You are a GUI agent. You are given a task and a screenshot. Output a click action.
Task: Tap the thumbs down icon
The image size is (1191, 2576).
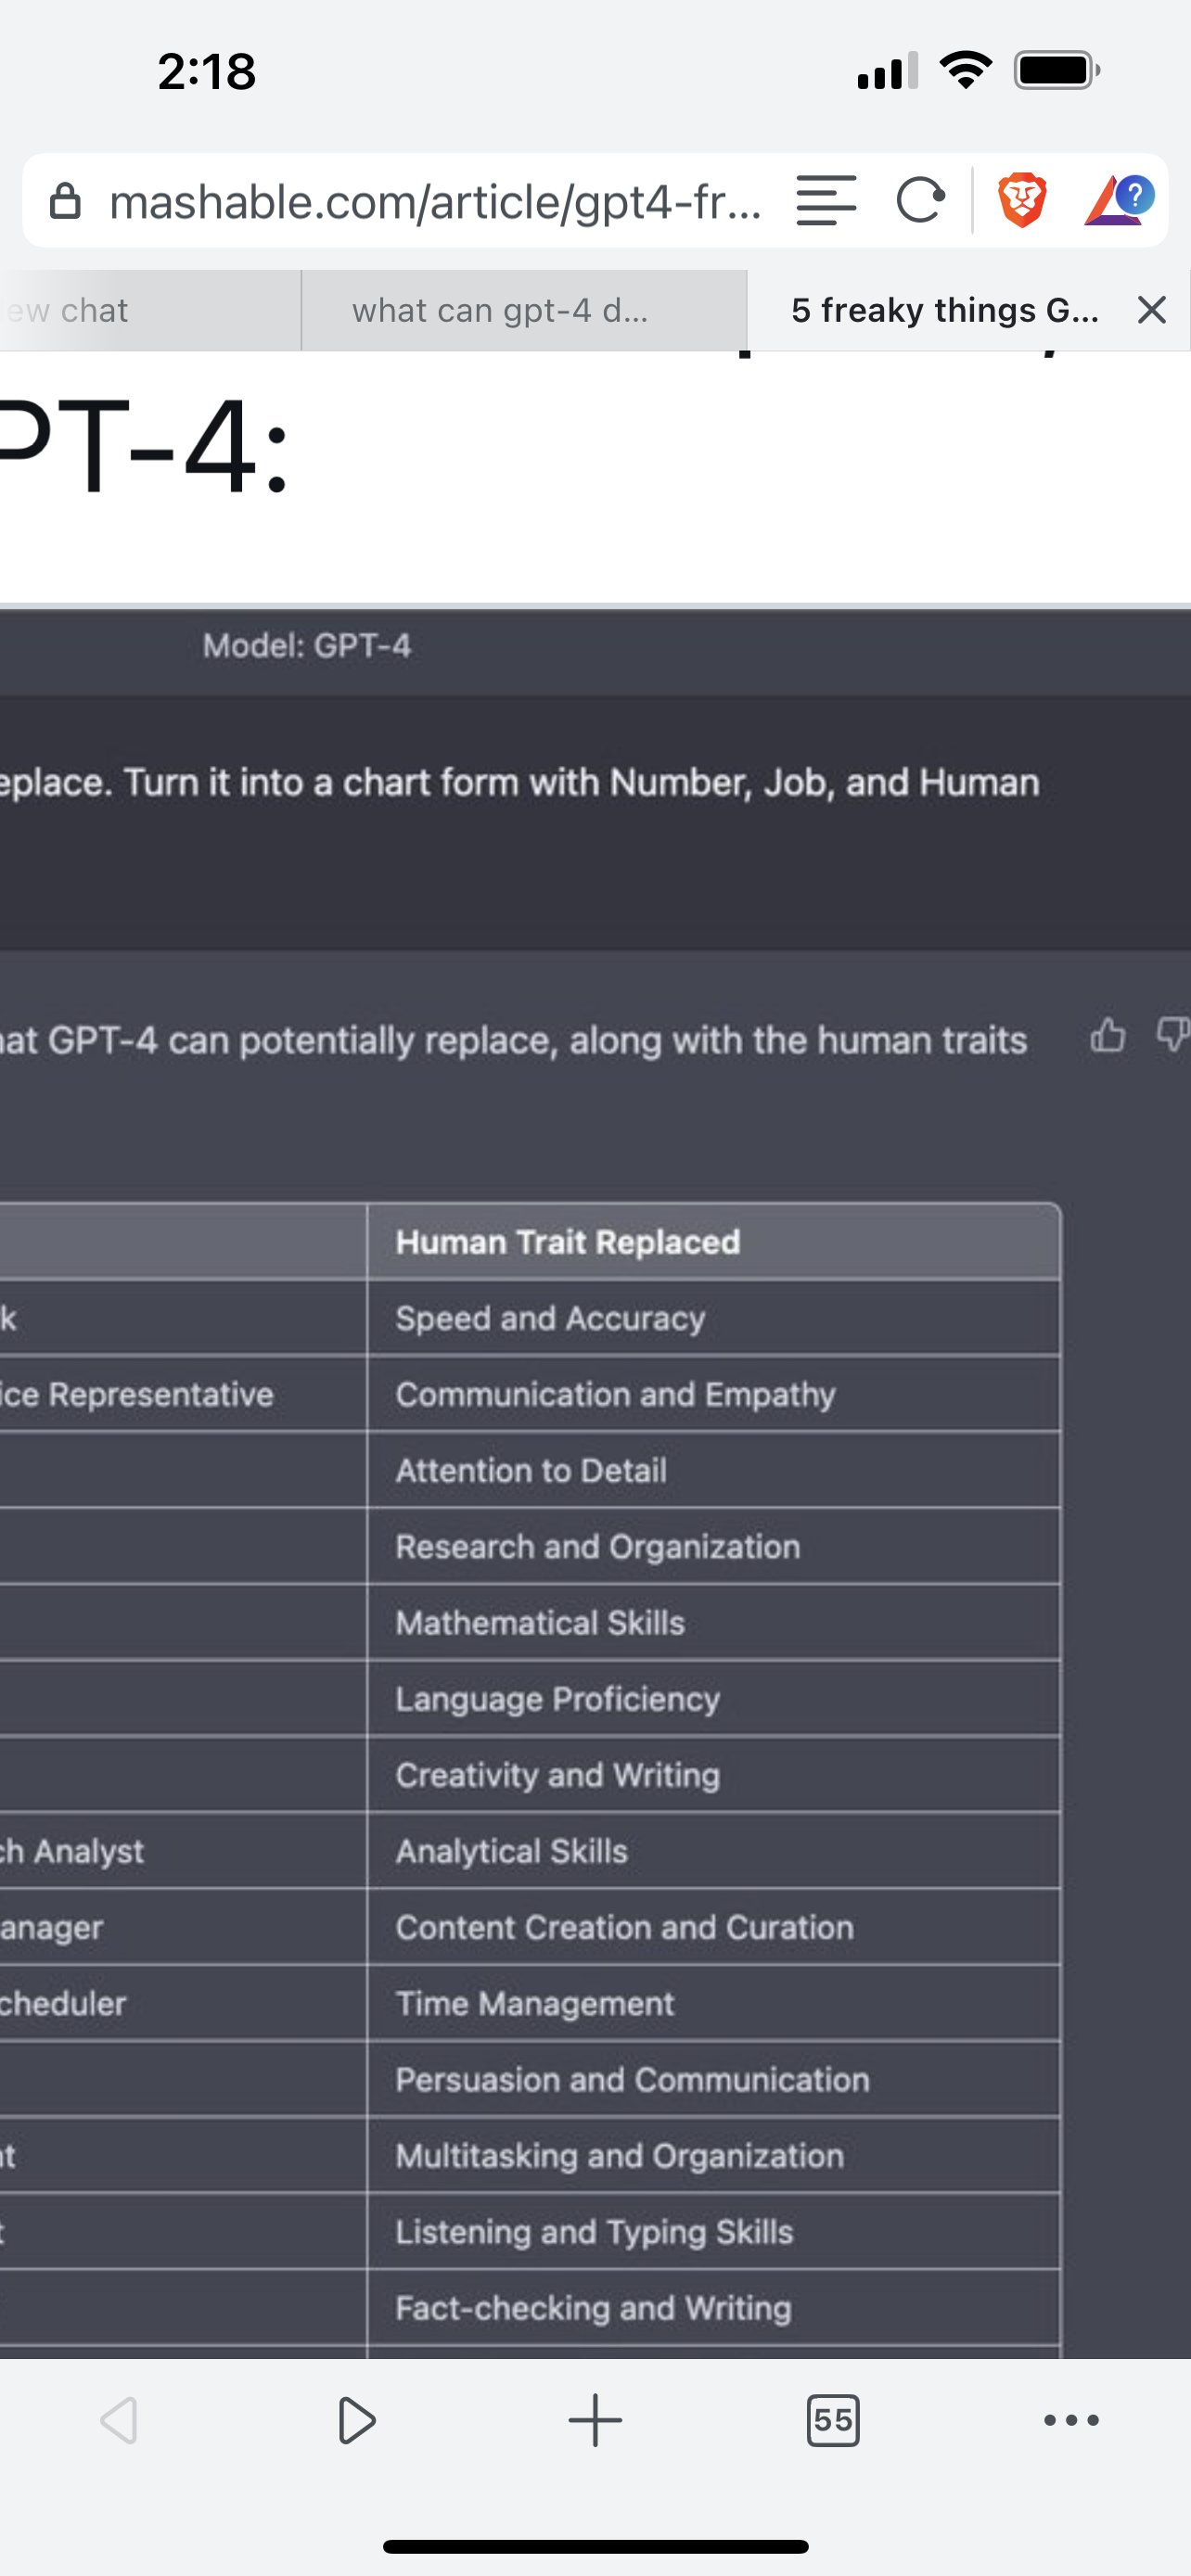point(1172,1035)
